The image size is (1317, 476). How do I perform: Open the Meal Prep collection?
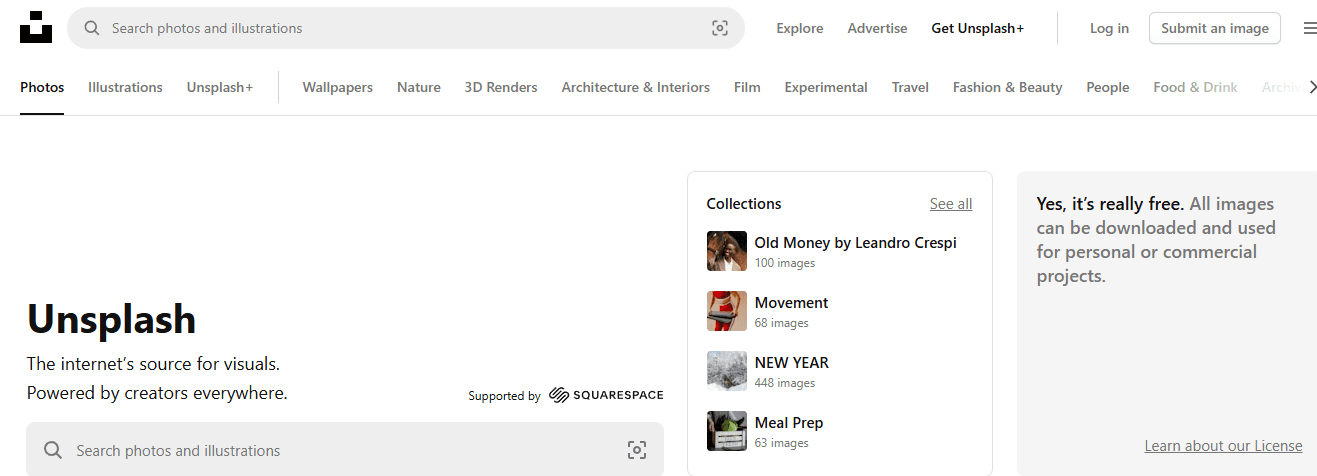tap(789, 422)
